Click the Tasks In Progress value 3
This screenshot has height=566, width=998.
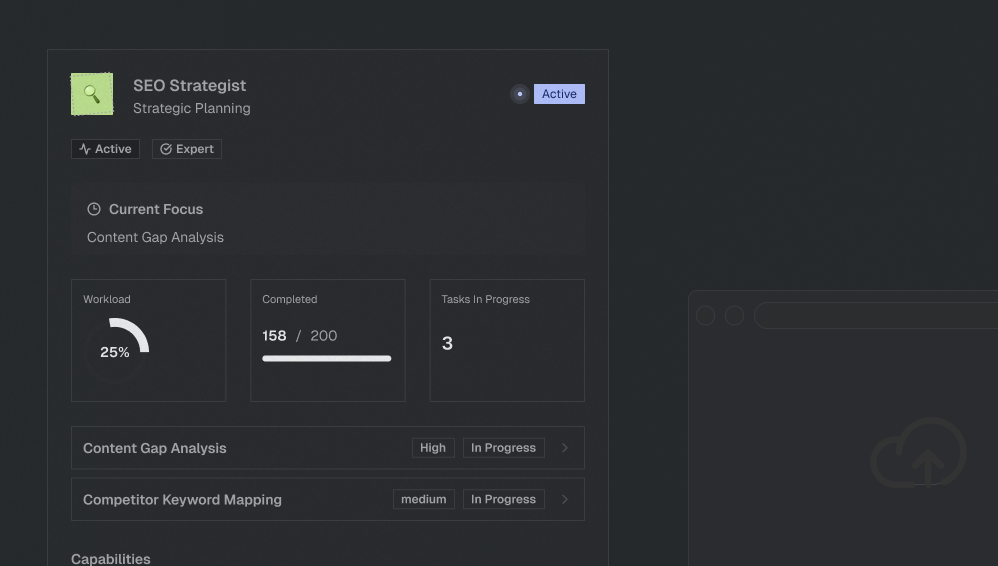(x=447, y=343)
